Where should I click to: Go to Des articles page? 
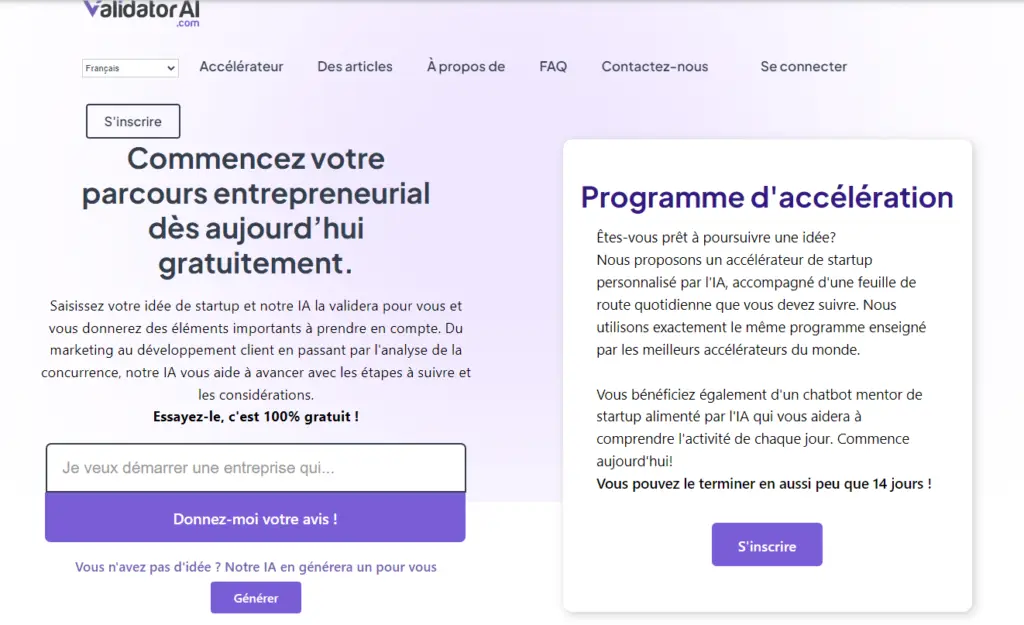tap(355, 67)
